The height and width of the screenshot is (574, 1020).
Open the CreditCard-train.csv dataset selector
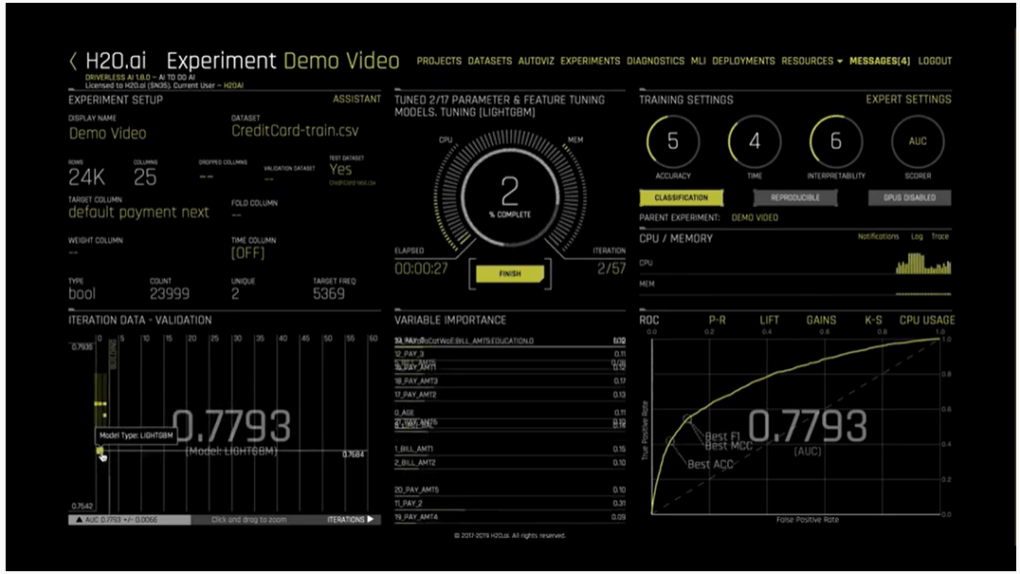(x=295, y=131)
